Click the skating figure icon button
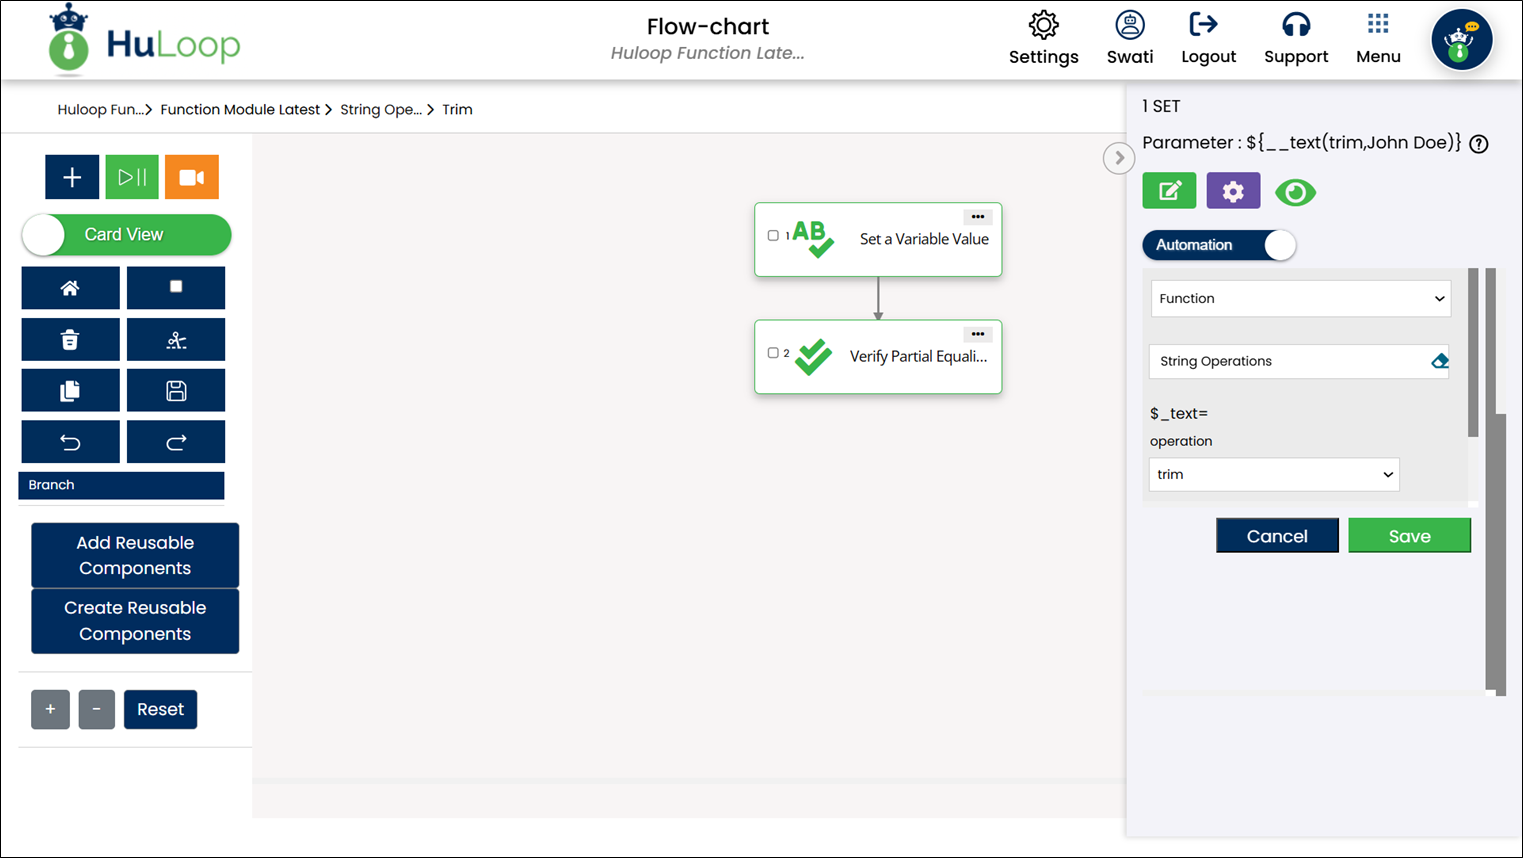 tap(176, 340)
